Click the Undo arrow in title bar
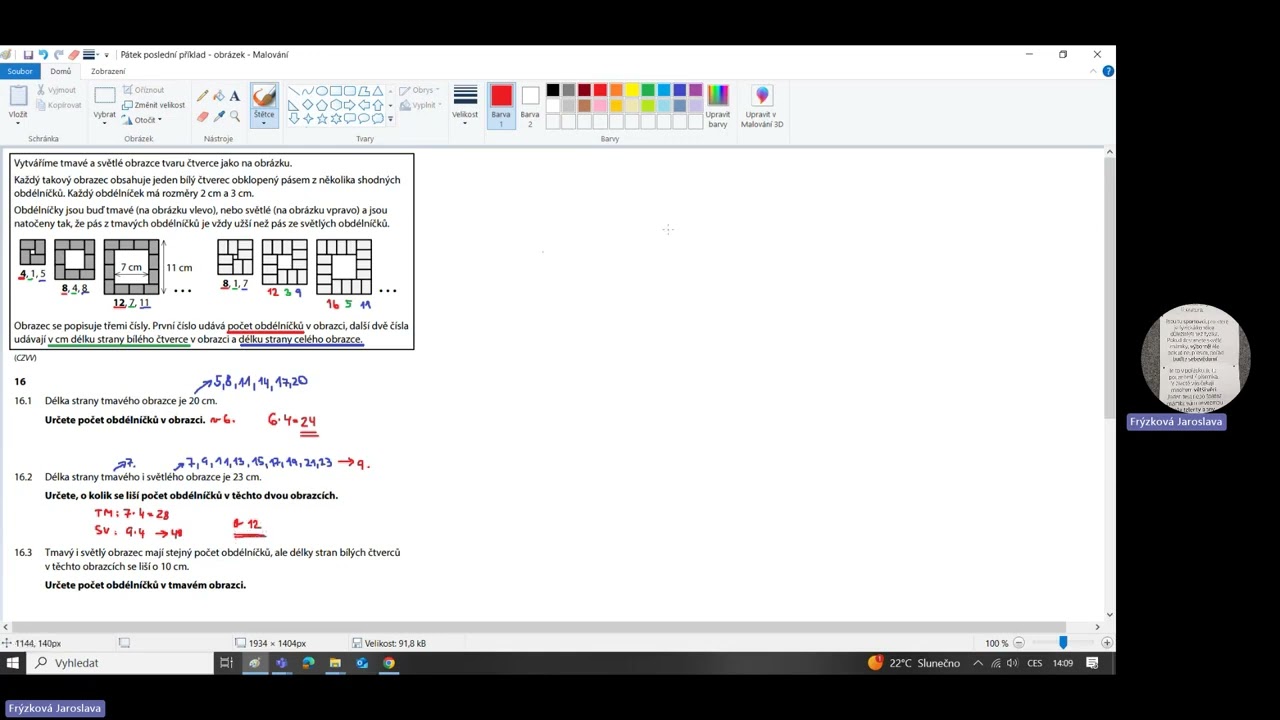Image resolution: width=1280 pixels, height=720 pixels. pyautogui.click(x=43, y=55)
